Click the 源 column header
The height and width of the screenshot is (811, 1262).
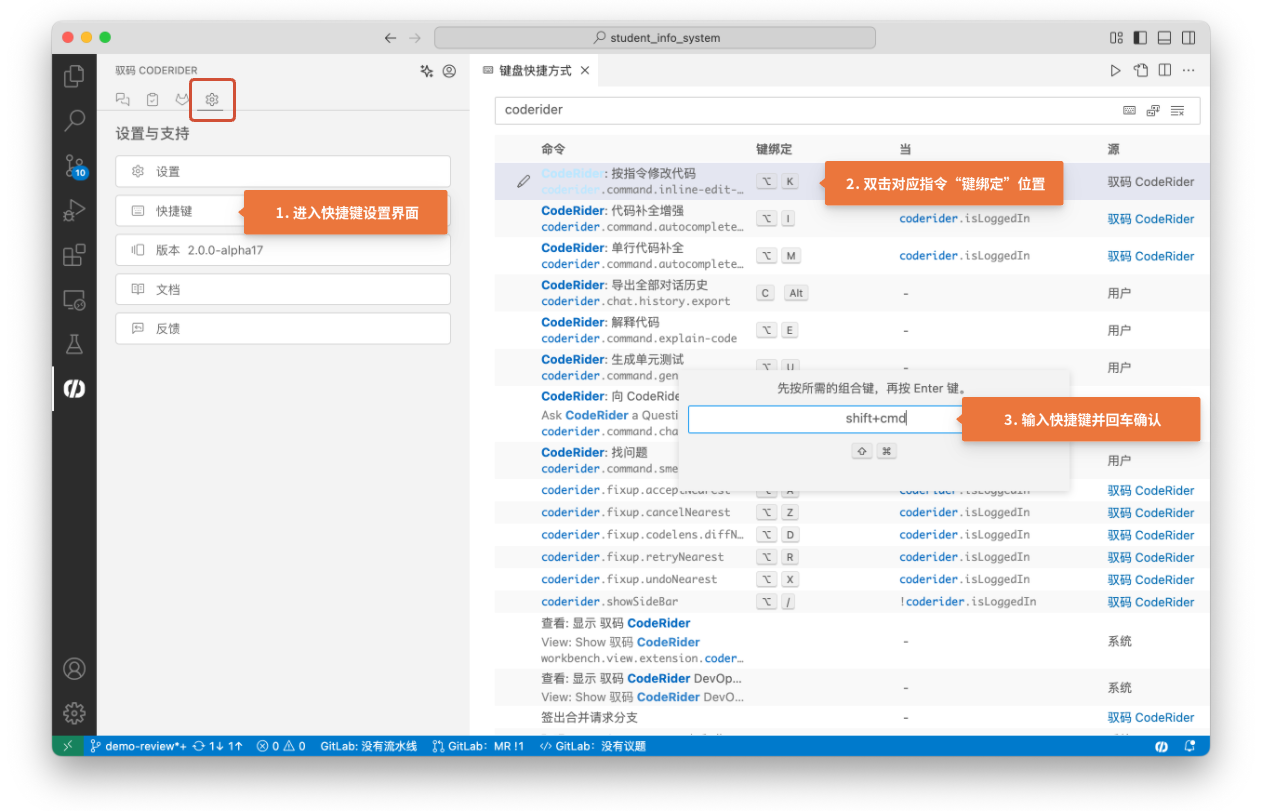tap(1113, 149)
